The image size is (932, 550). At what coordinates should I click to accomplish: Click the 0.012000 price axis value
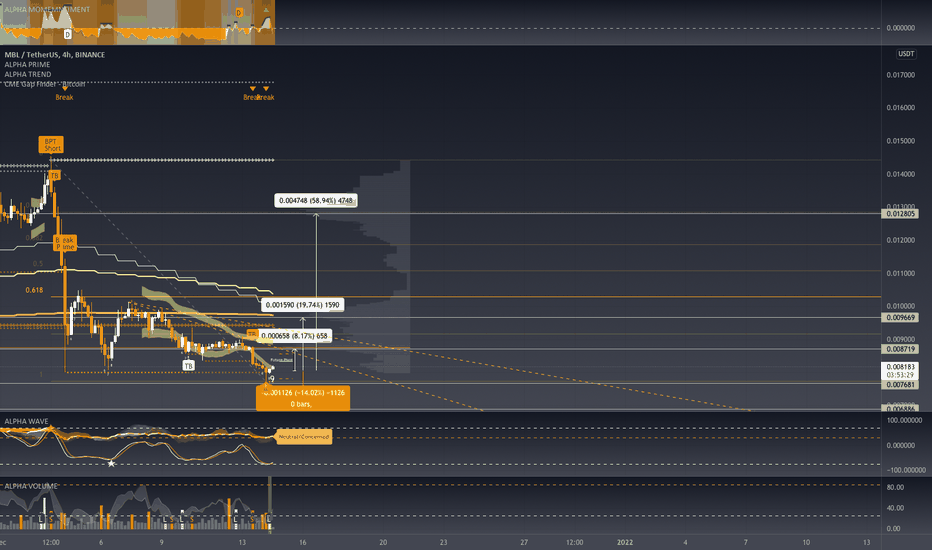tap(900, 240)
